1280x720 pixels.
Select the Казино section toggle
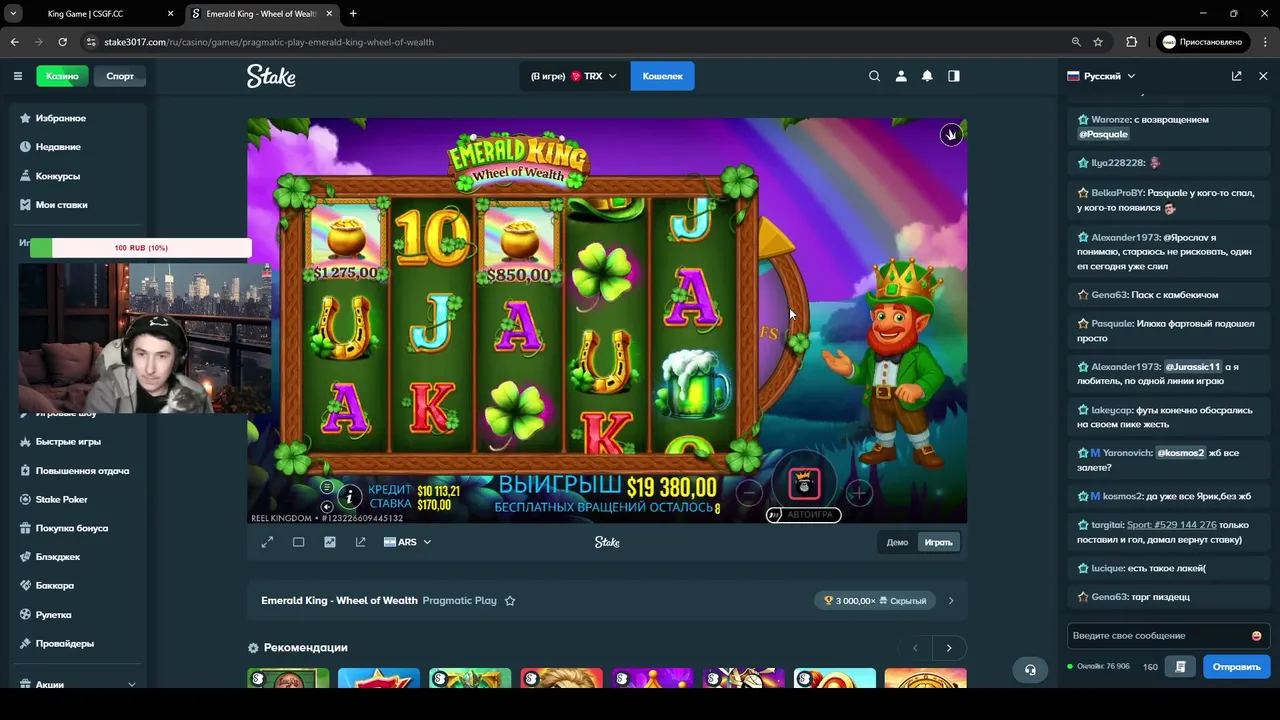coord(62,76)
